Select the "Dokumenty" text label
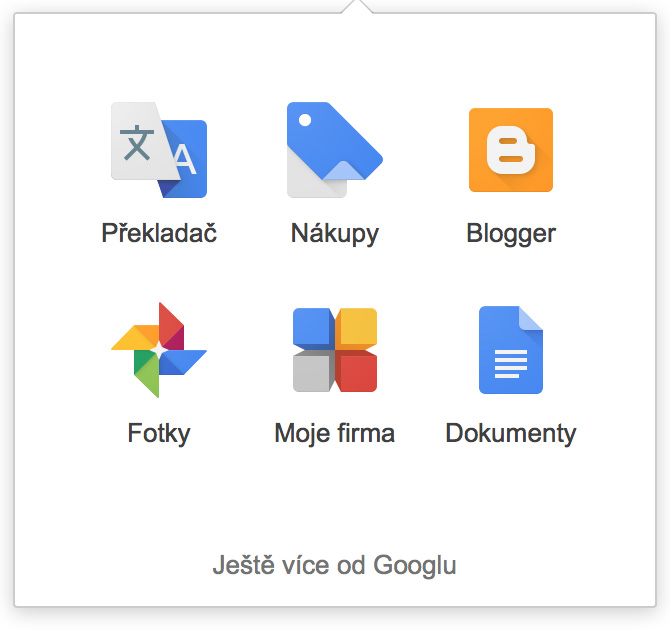Image resolution: width=670 pixels, height=630 pixels. click(x=510, y=434)
